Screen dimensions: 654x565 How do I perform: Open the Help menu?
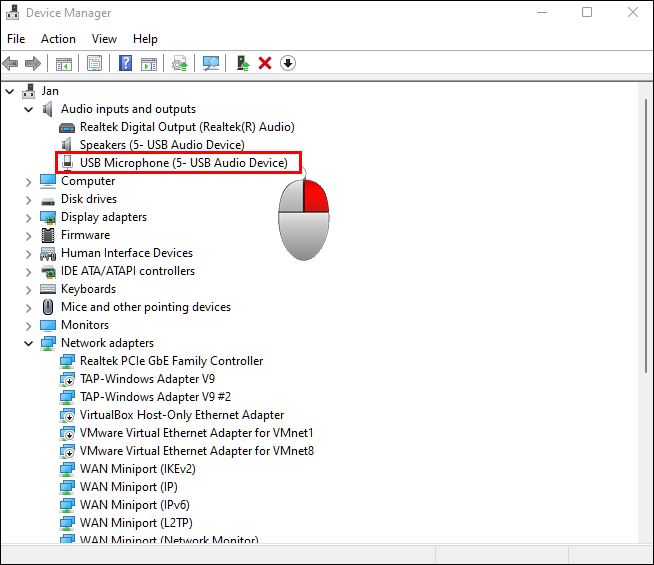pyautogui.click(x=145, y=39)
